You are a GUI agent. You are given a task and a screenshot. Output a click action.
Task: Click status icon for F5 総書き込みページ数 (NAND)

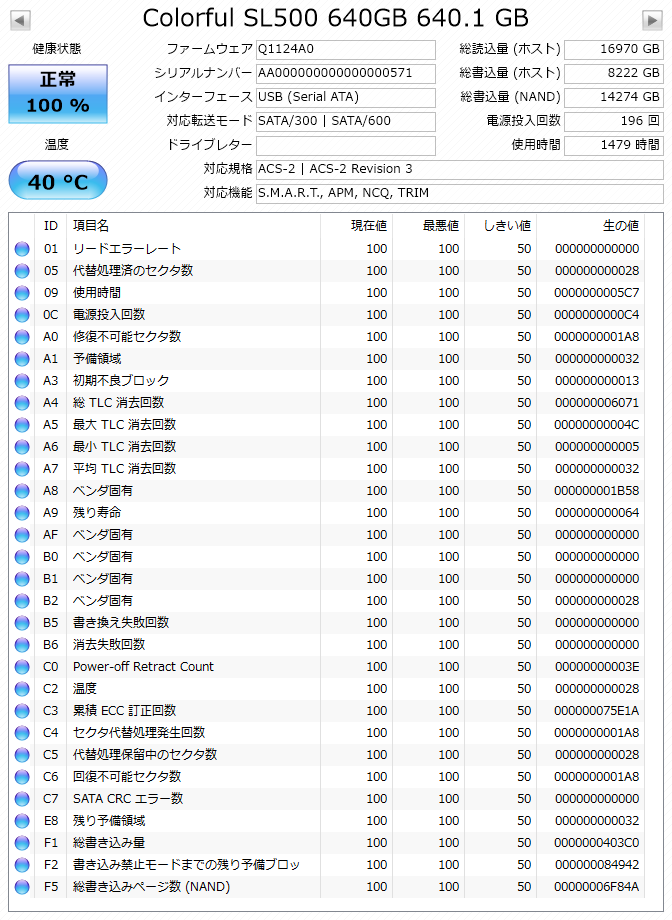[x=22, y=887]
